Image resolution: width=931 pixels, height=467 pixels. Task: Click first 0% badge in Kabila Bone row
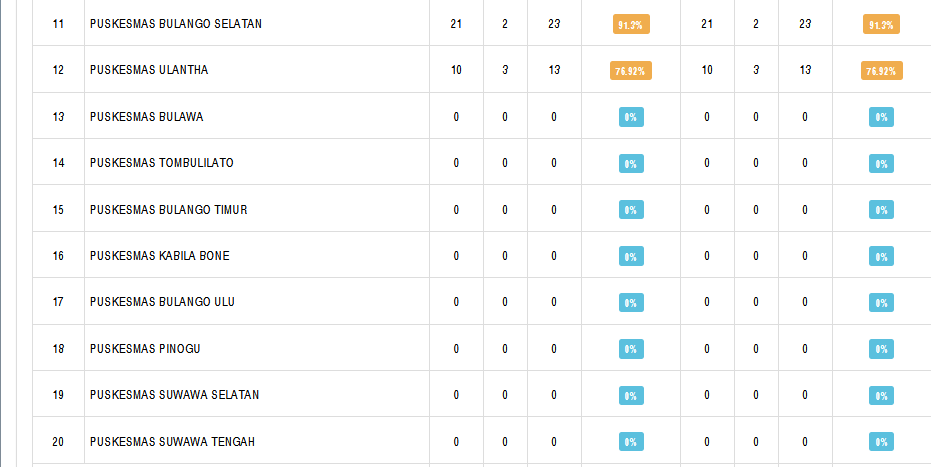click(x=631, y=256)
